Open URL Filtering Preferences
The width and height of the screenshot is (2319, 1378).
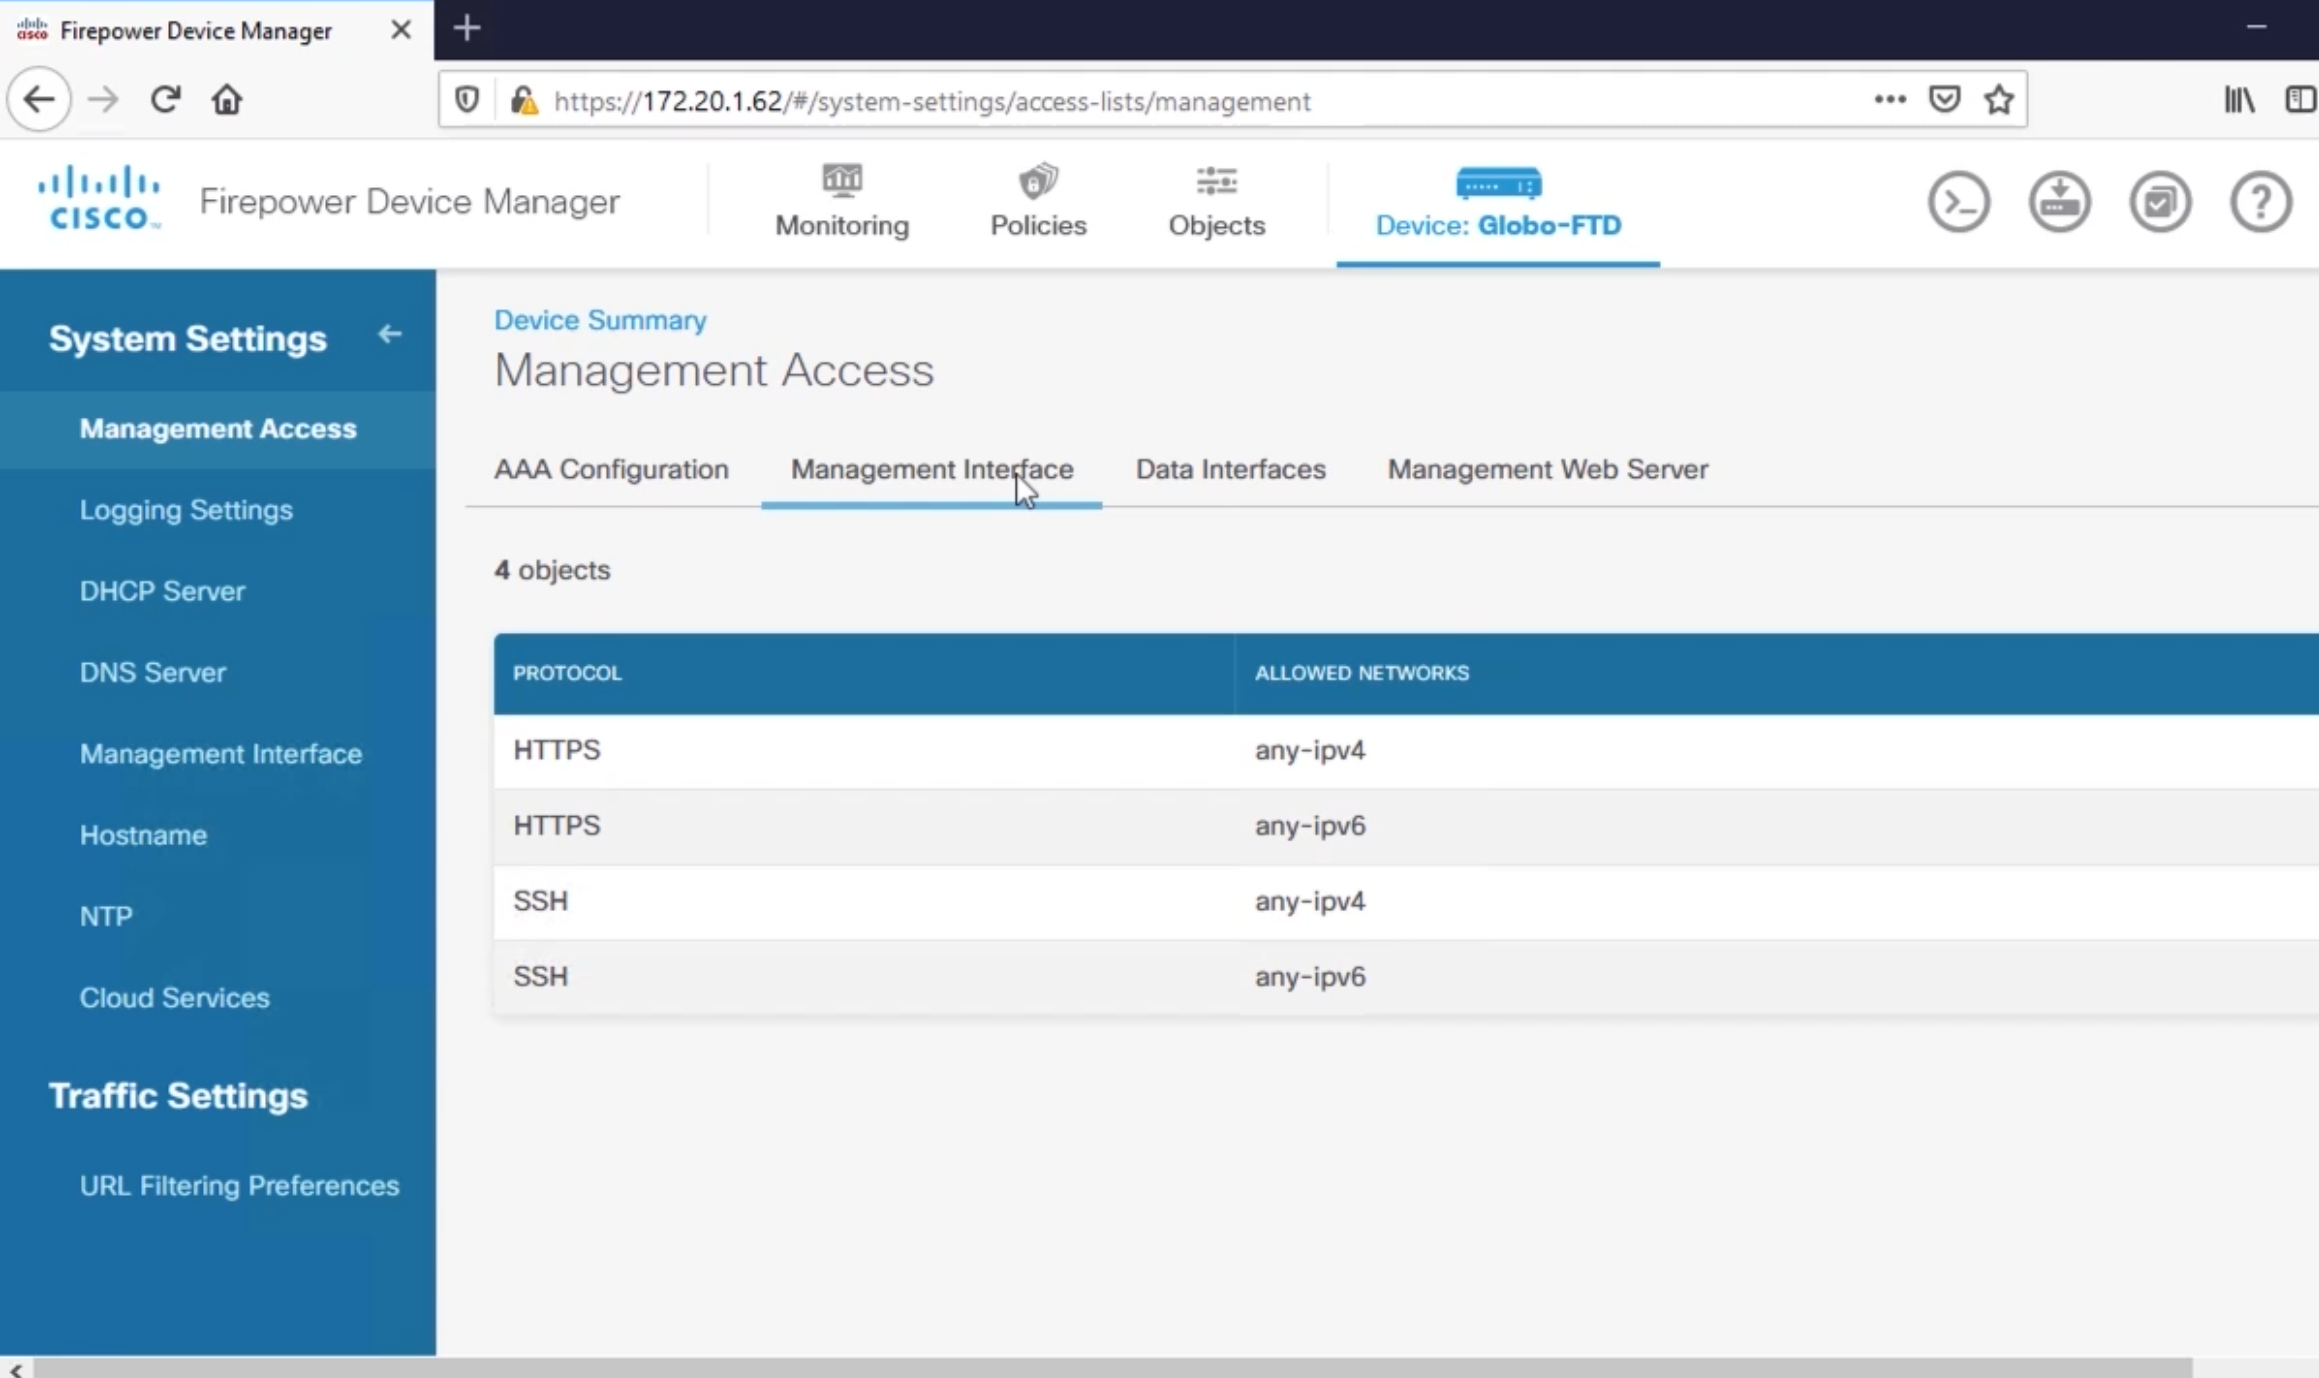coord(239,1185)
